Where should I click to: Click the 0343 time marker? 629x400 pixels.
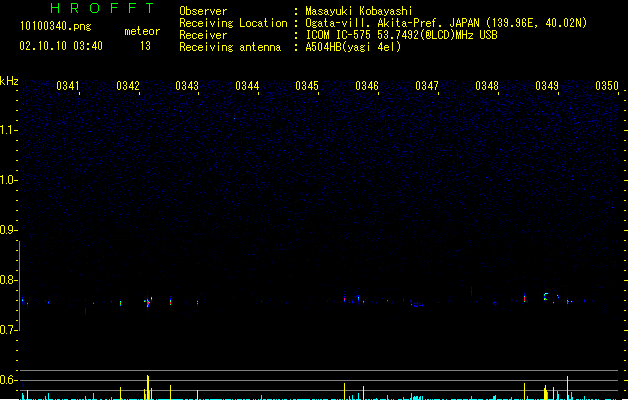point(187,86)
